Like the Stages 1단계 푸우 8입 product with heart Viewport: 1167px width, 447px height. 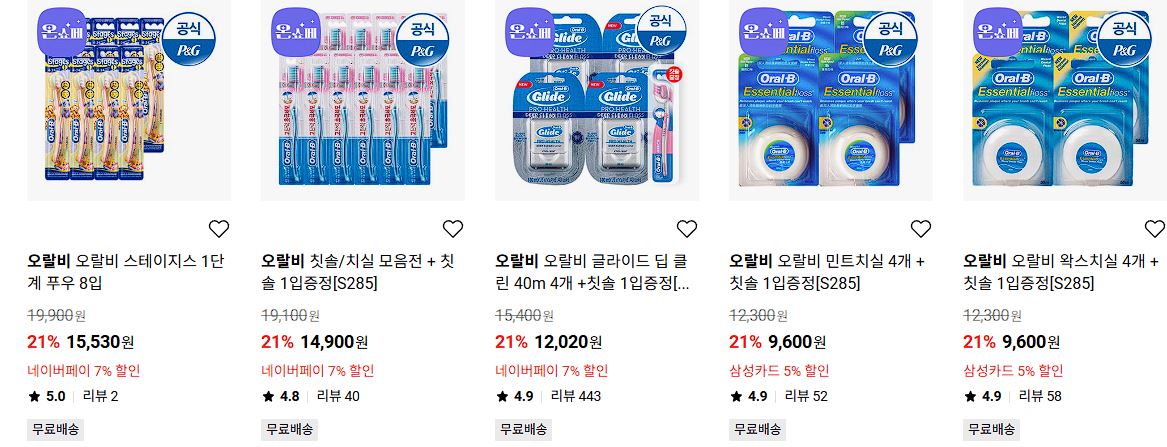click(x=219, y=228)
